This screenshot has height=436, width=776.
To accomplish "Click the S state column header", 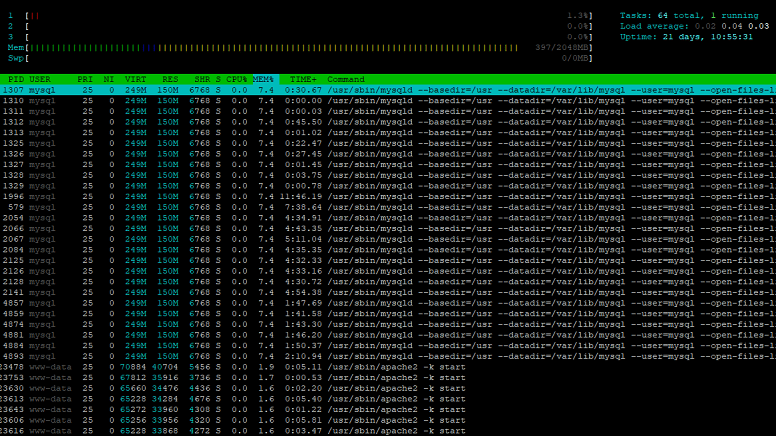I will (x=218, y=79).
